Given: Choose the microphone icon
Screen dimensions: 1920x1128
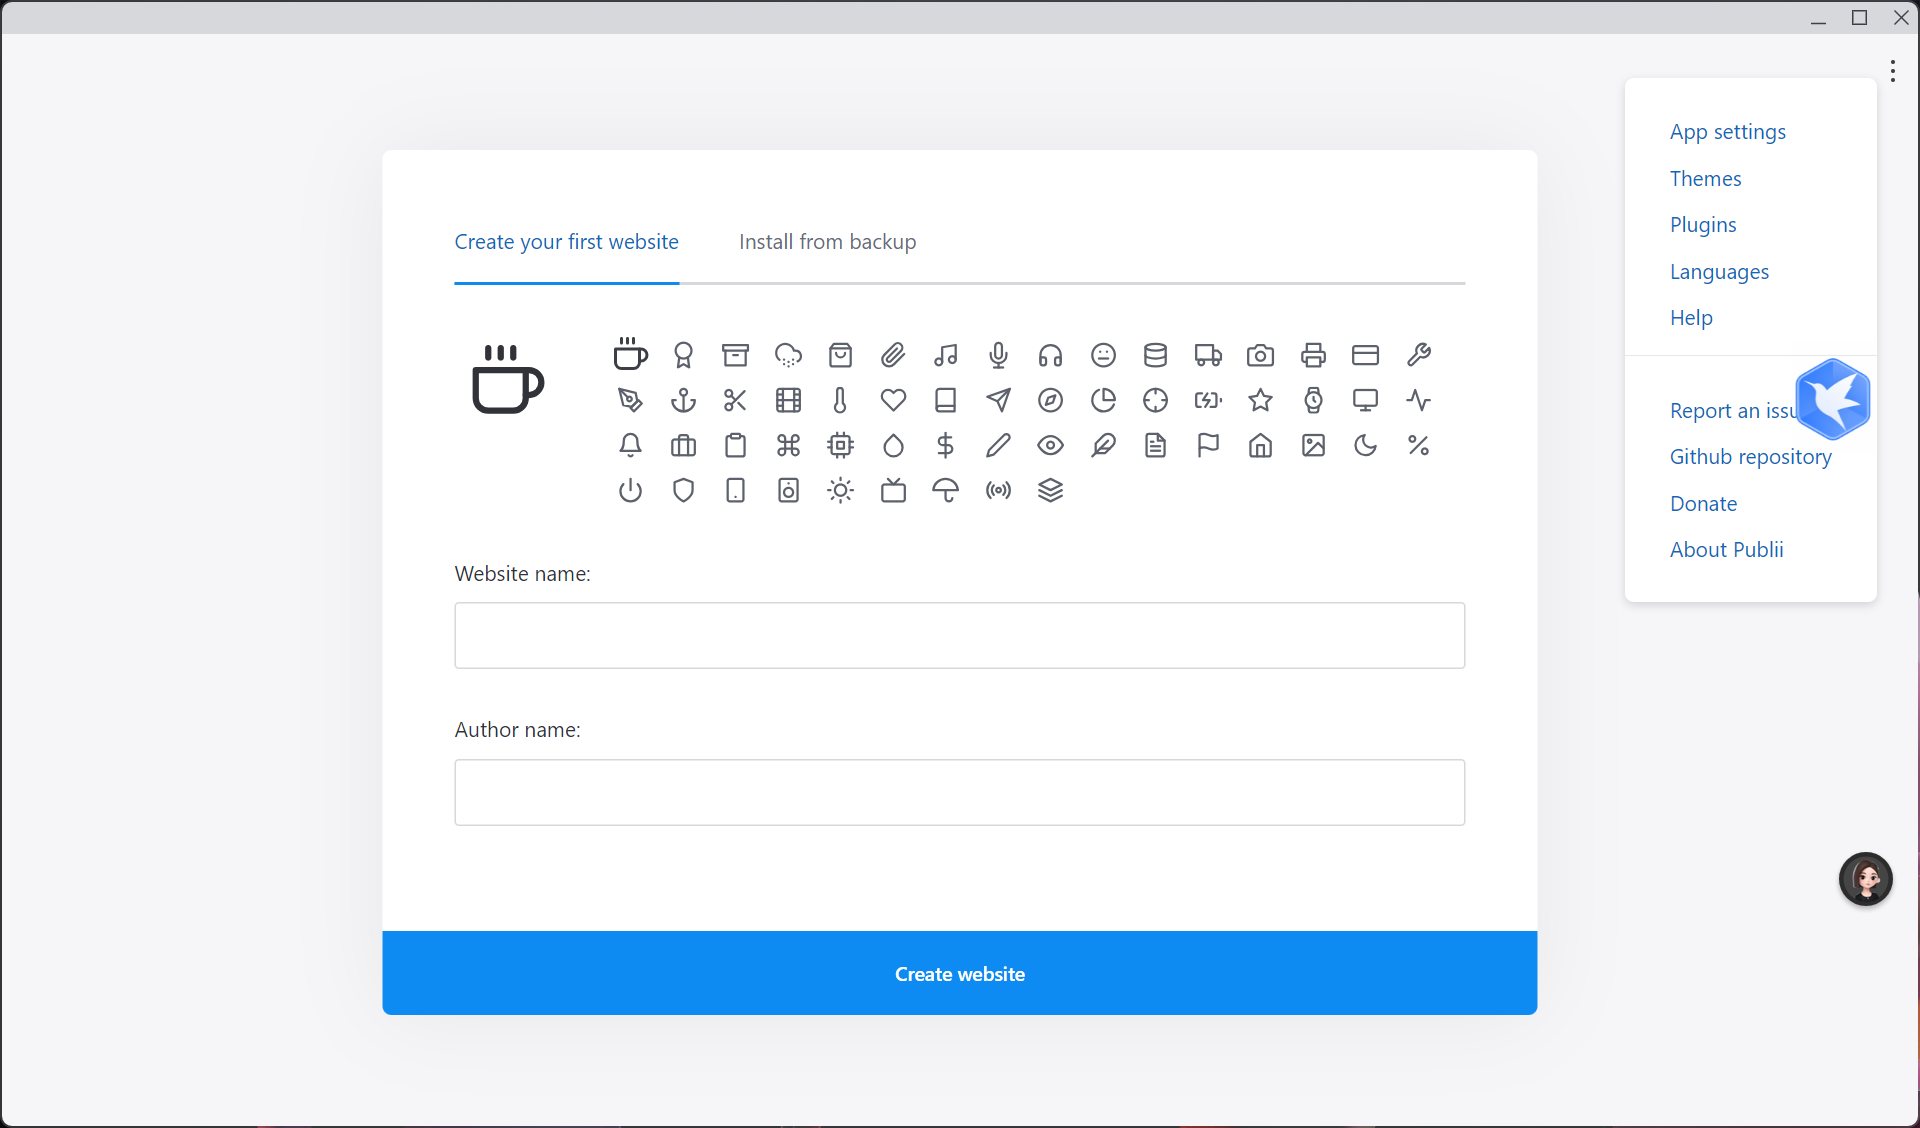Looking at the screenshot, I should point(998,355).
